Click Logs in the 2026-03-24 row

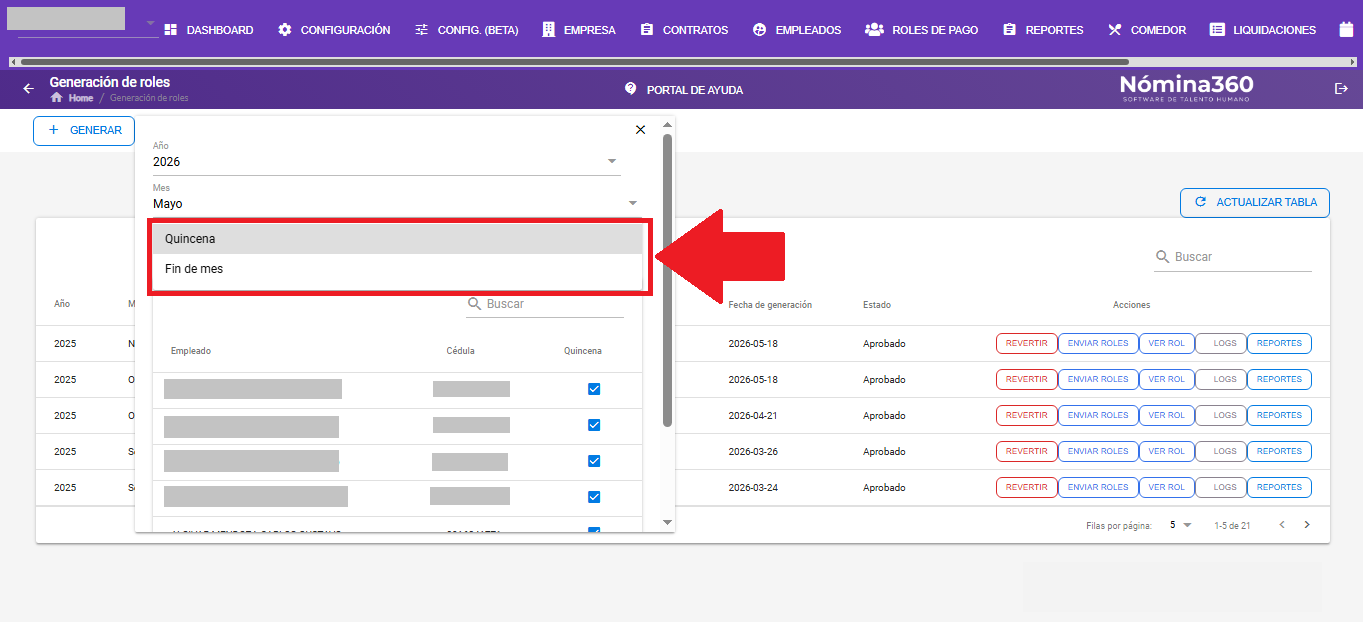click(x=1221, y=487)
